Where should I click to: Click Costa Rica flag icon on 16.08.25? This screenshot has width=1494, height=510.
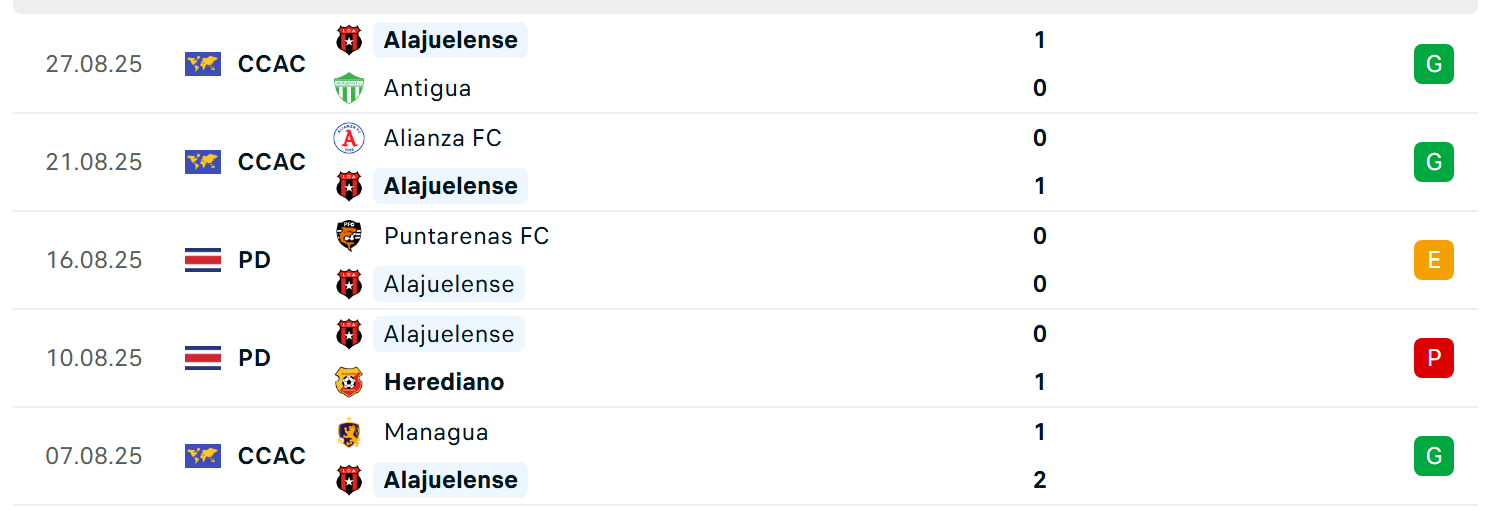[x=203, y=260]
